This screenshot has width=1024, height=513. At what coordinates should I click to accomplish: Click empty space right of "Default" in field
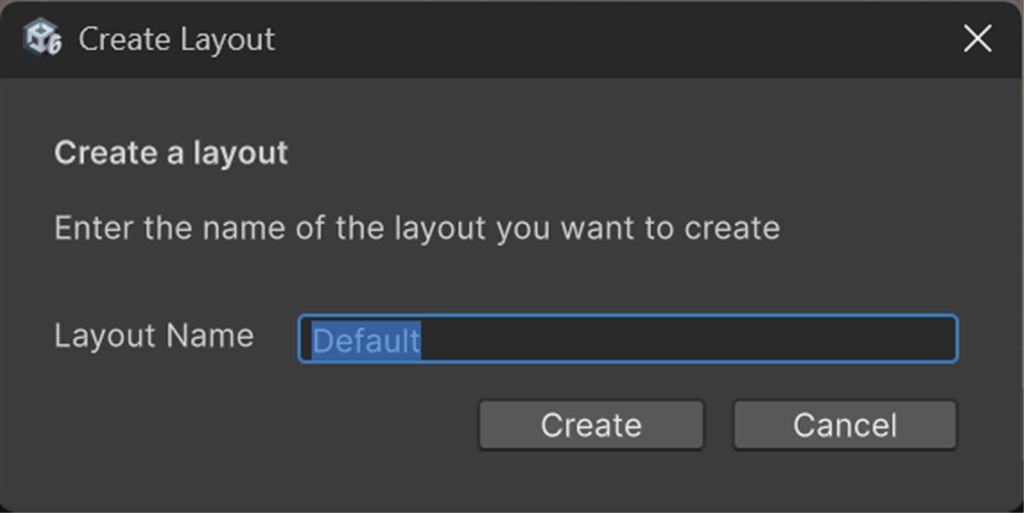(690, 339)
